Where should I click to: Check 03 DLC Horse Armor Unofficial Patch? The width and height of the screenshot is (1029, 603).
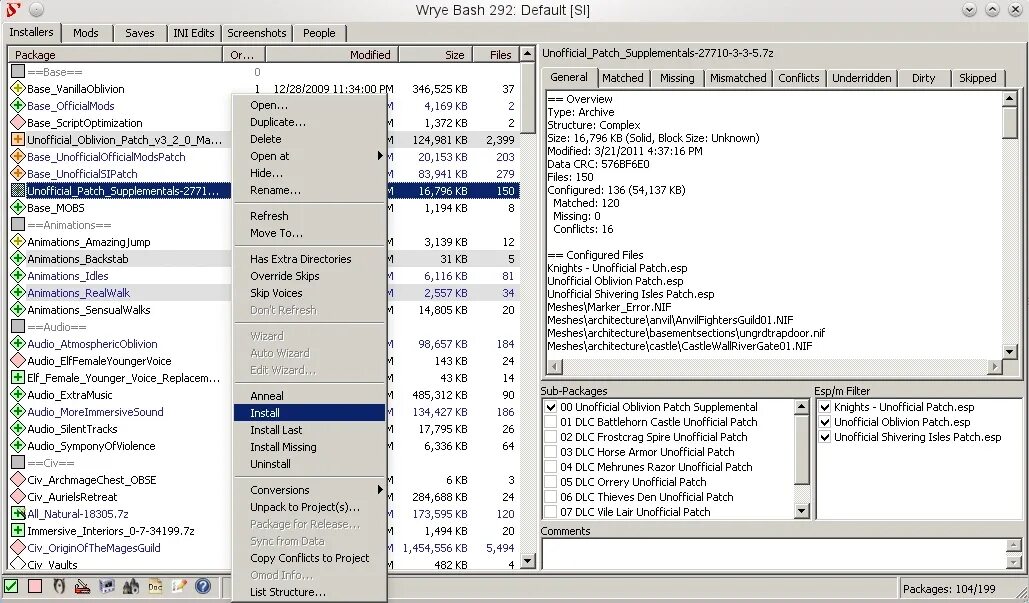551,452
